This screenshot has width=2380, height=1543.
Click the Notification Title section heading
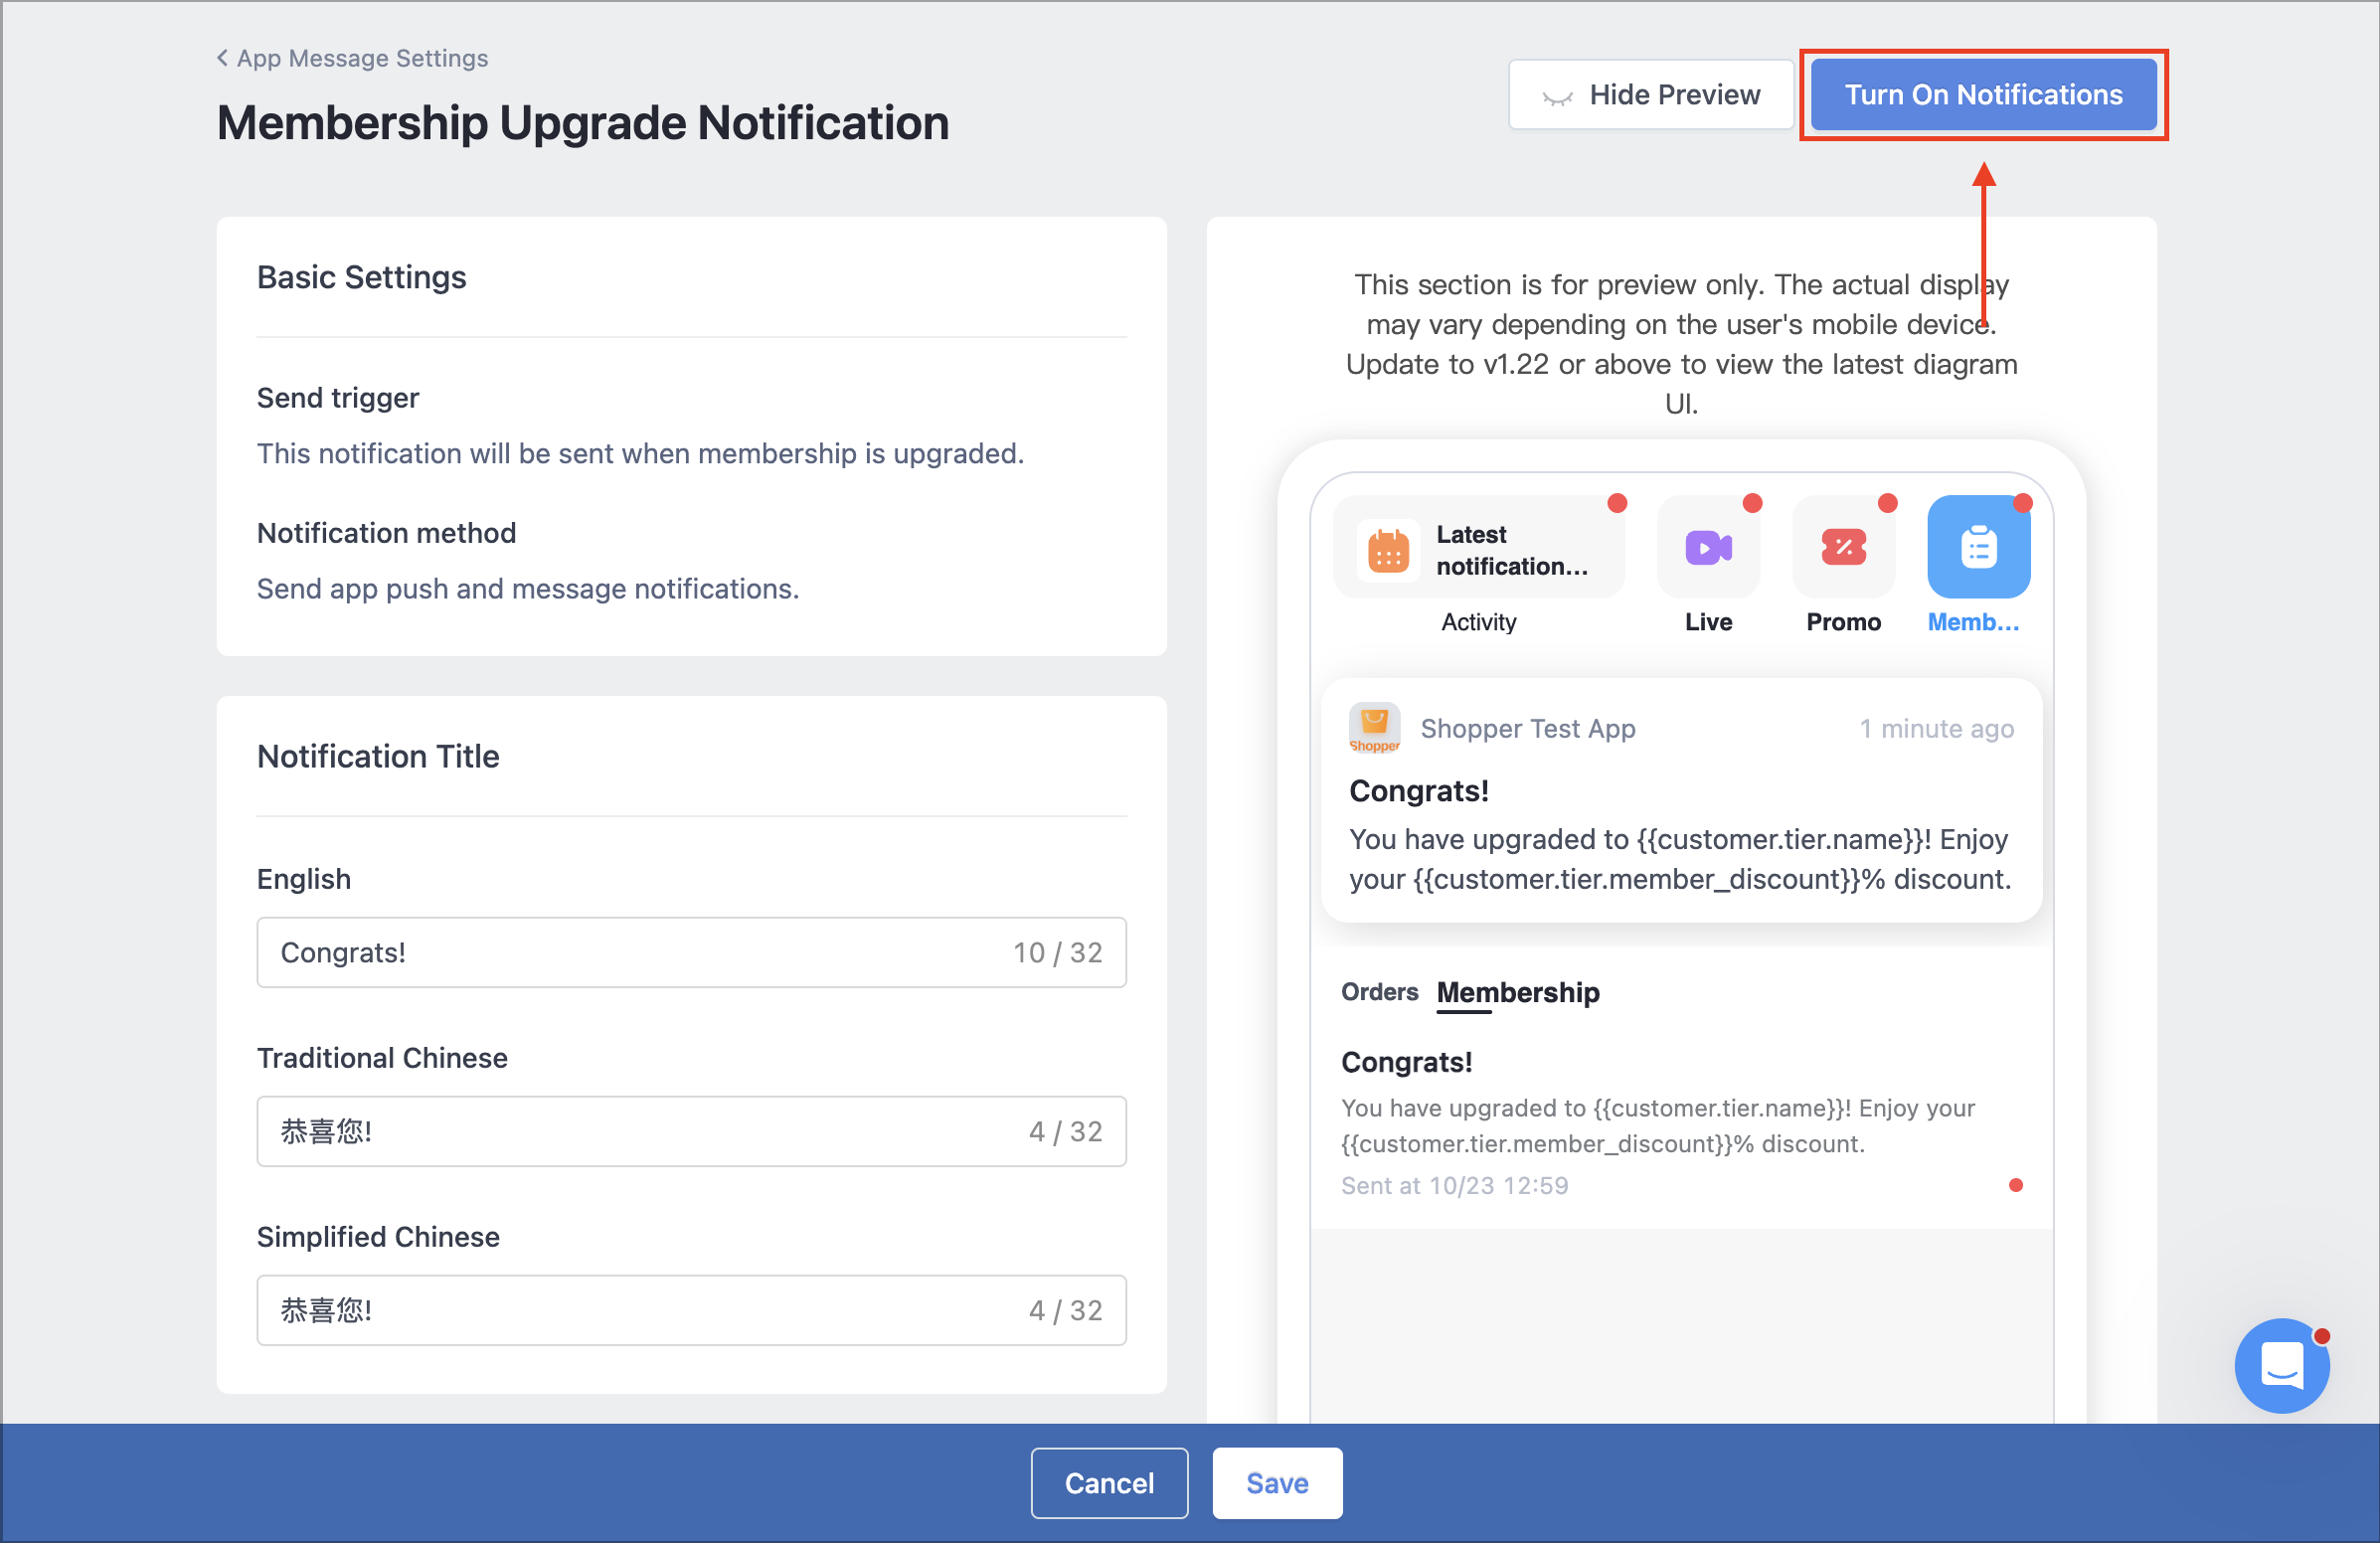(x=378, y=756)
